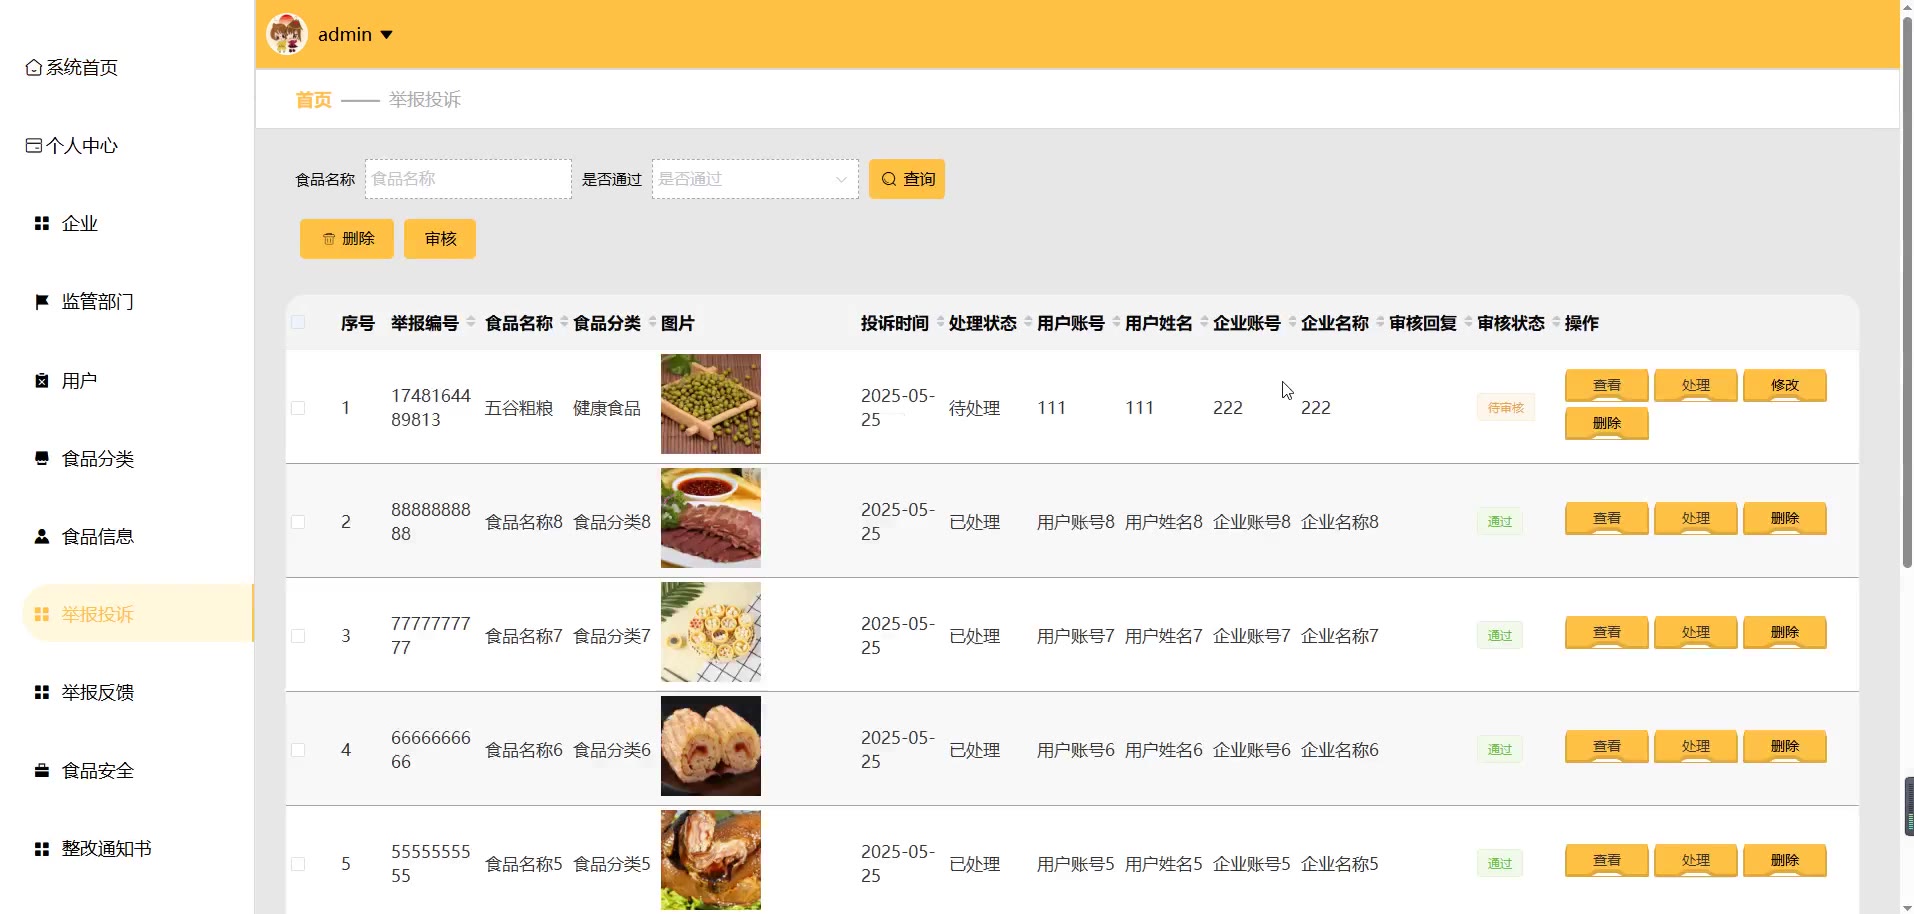Click 删除 for the 食品名称7 row
Image resolution: width=1914 pixels, height=914 pixels.
pos(1785,632)
